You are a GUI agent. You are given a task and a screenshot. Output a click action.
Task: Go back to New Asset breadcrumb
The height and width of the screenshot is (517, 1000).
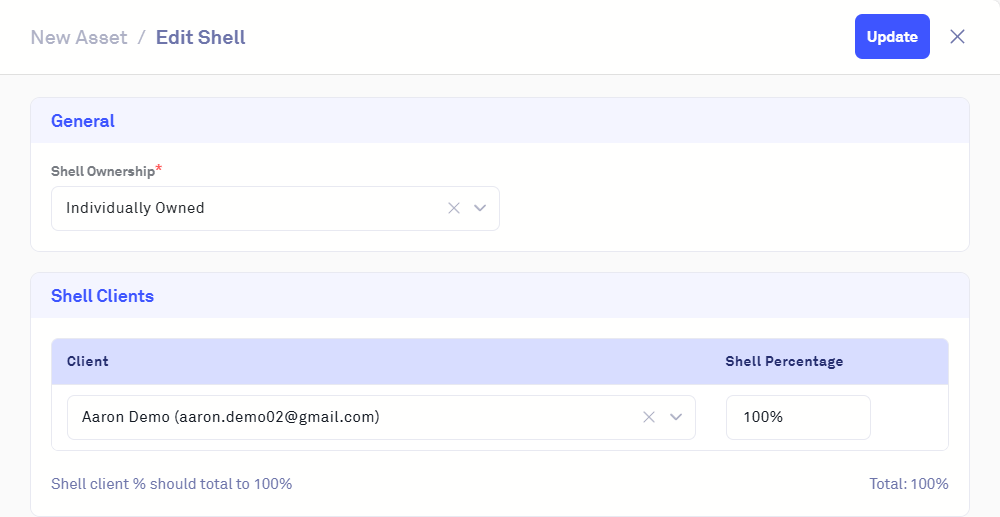point(79,38)
